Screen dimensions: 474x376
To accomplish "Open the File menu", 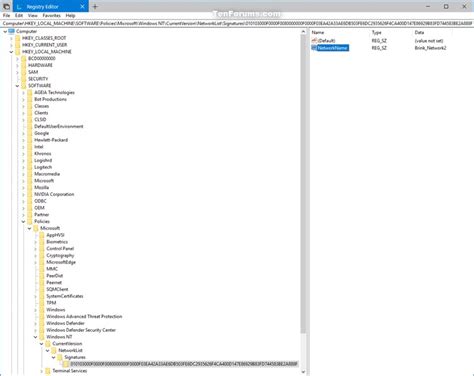I will point(6,16).
